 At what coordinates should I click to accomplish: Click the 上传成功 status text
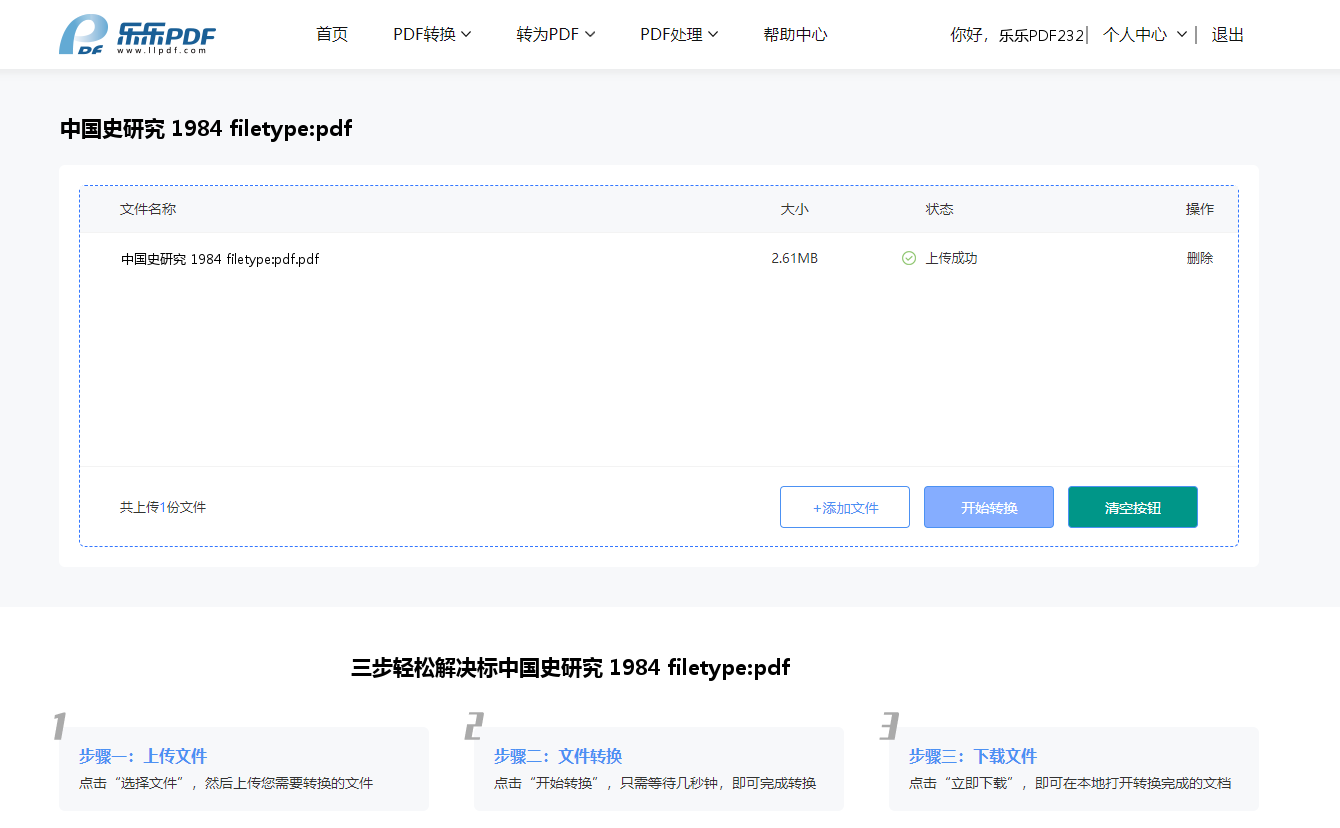[951, 258]
